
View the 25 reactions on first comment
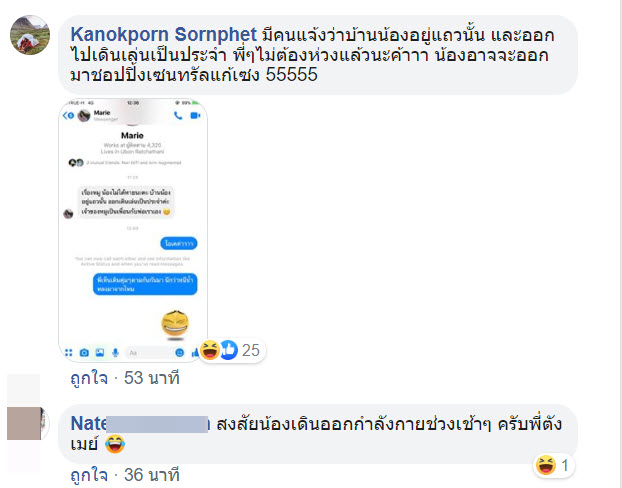point(232,350)
